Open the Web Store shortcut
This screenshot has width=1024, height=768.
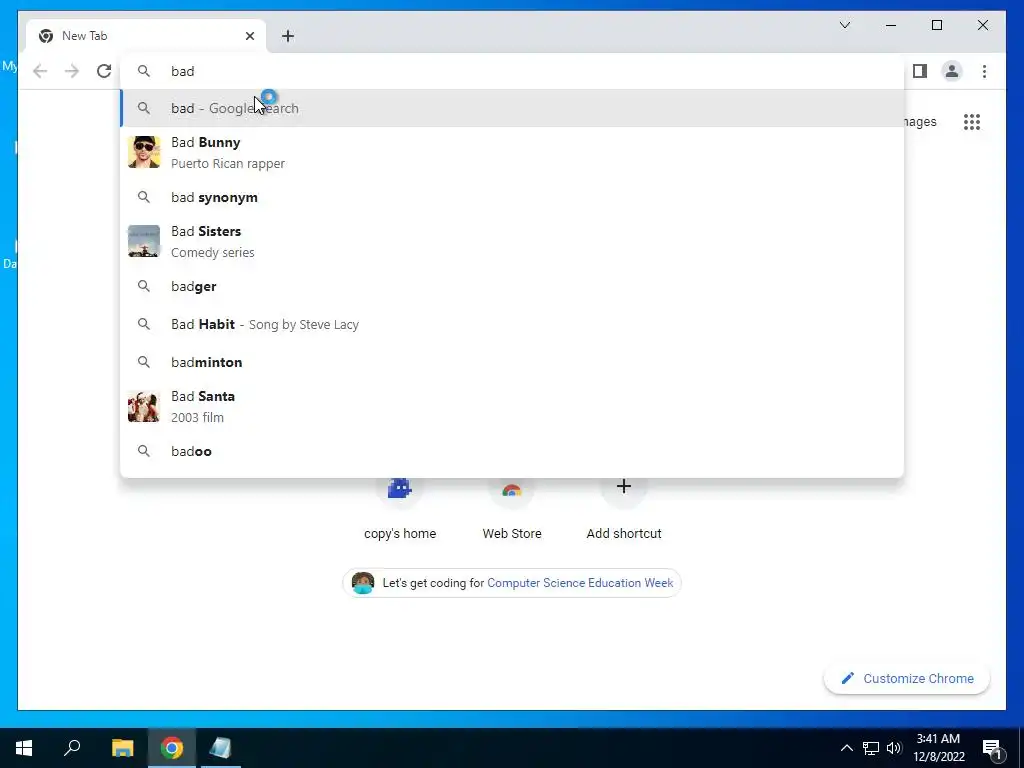click(512, 510)
